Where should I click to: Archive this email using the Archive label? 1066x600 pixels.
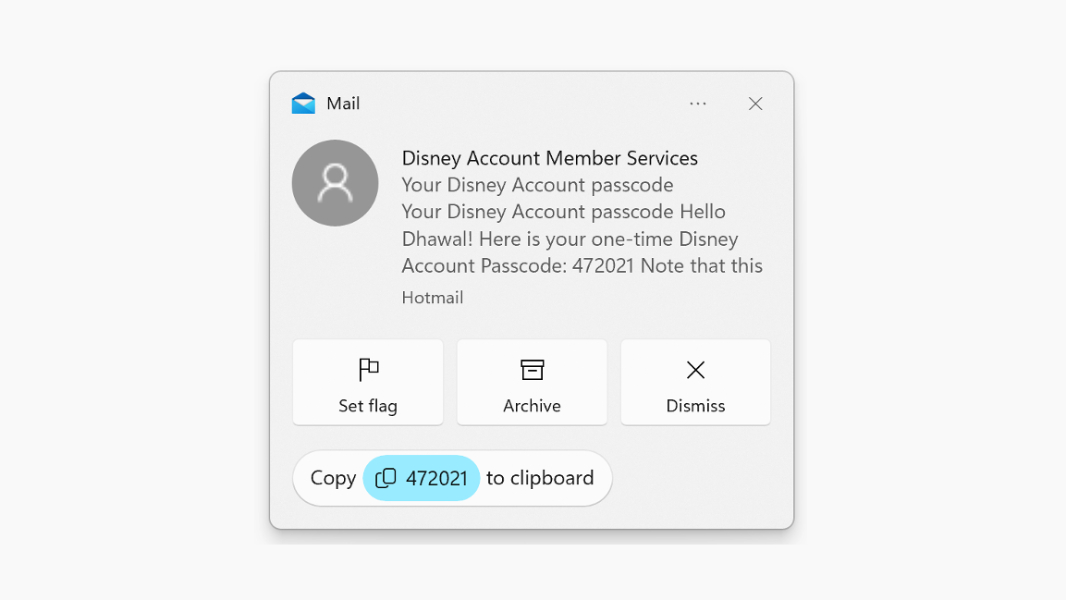(532, 406)
